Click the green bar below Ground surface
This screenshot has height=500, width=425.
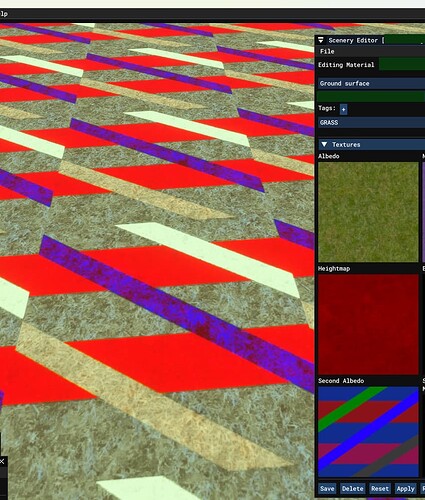point(371,97)
